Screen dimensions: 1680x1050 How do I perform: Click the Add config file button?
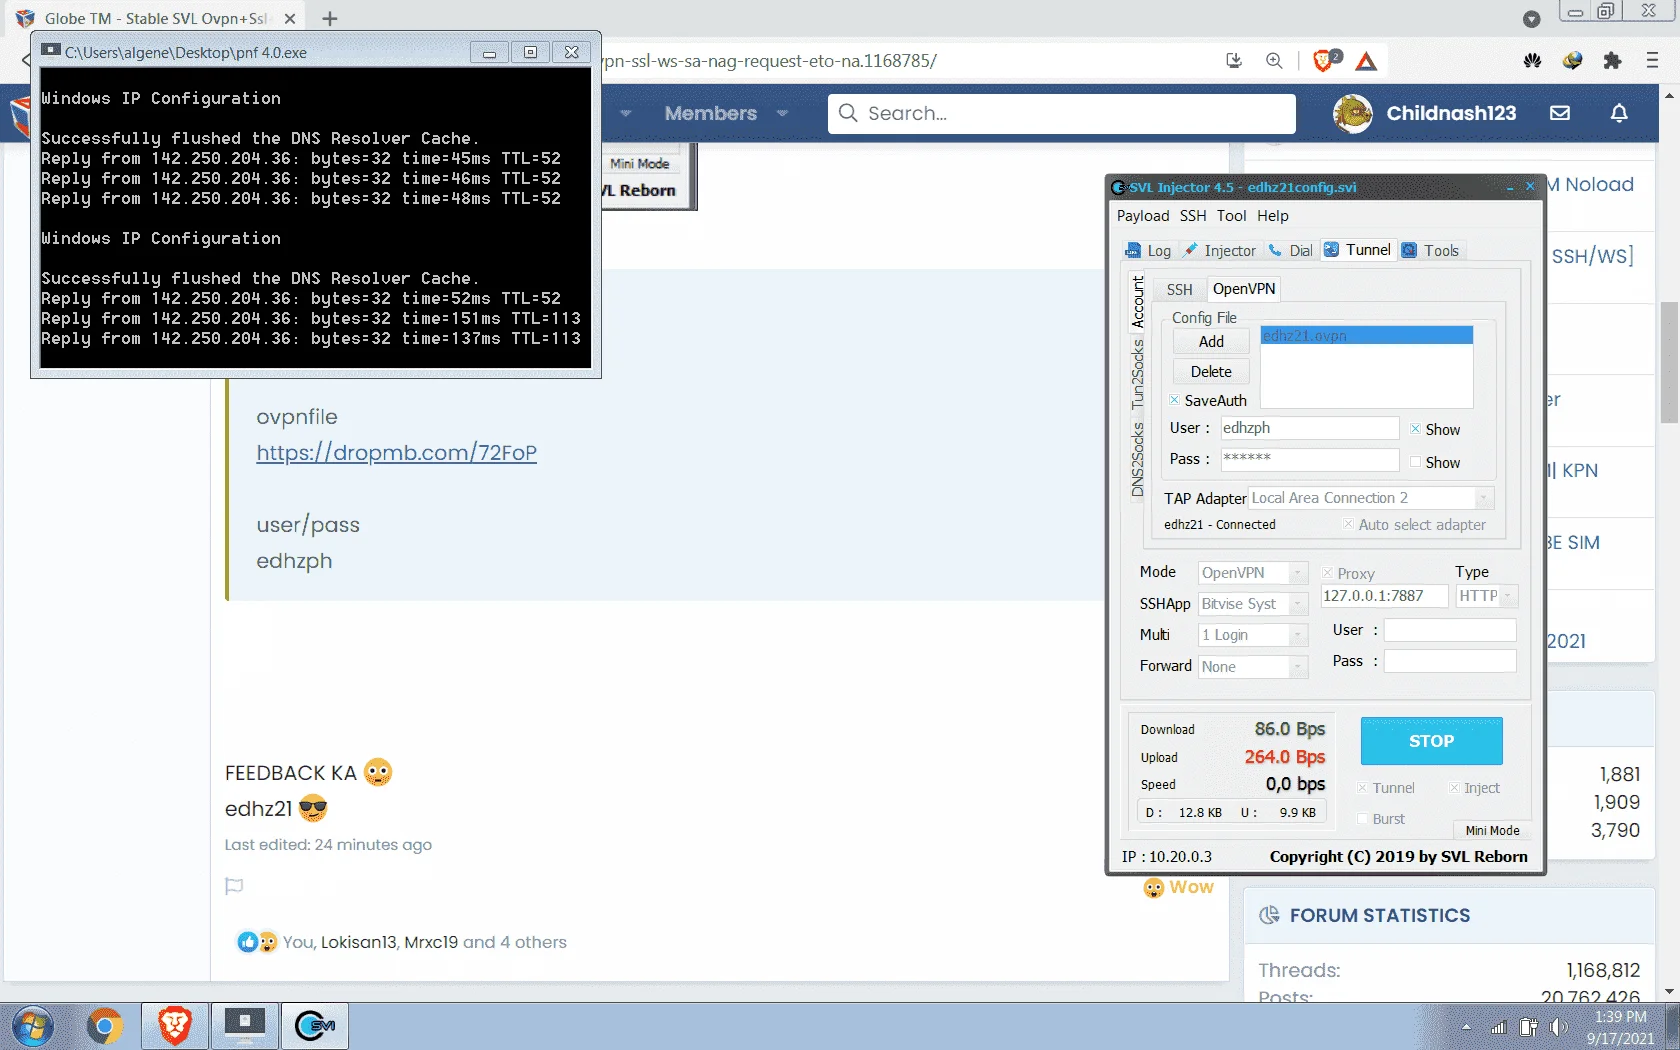1211,342
